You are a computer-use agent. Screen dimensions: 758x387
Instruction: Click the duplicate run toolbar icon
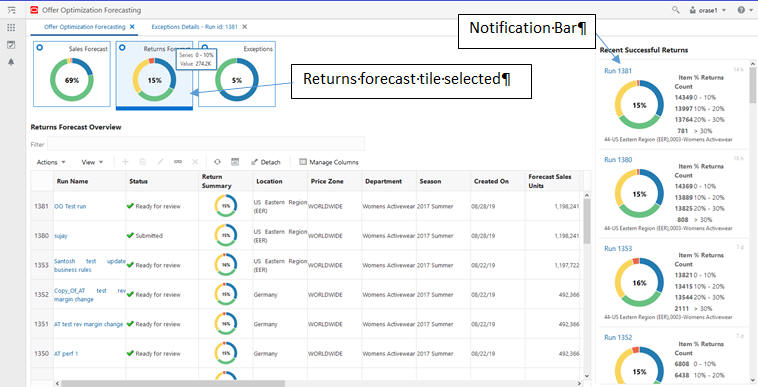(x=143, y=162)
